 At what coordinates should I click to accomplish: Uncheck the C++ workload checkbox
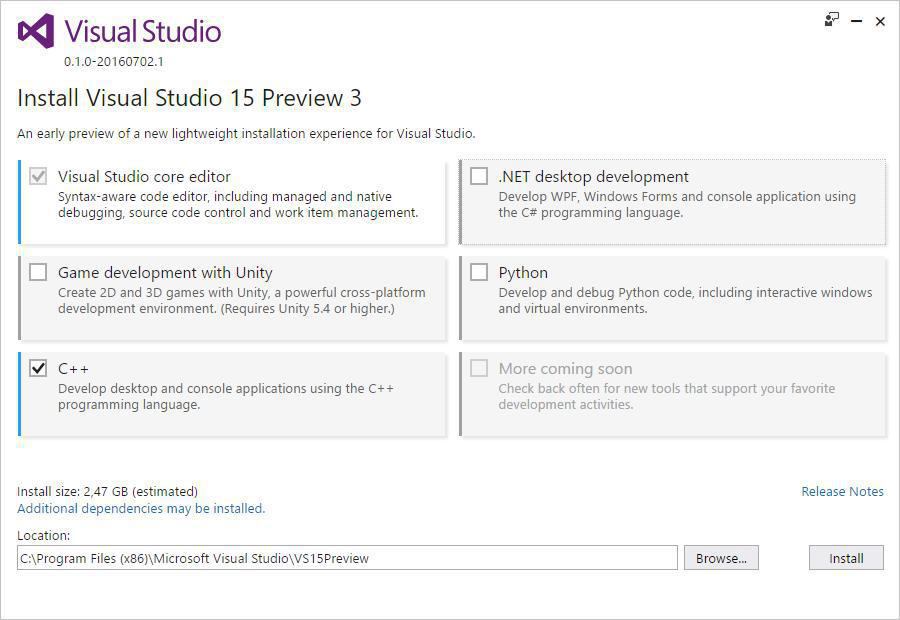pyautogui.click(x=38, y=369)
